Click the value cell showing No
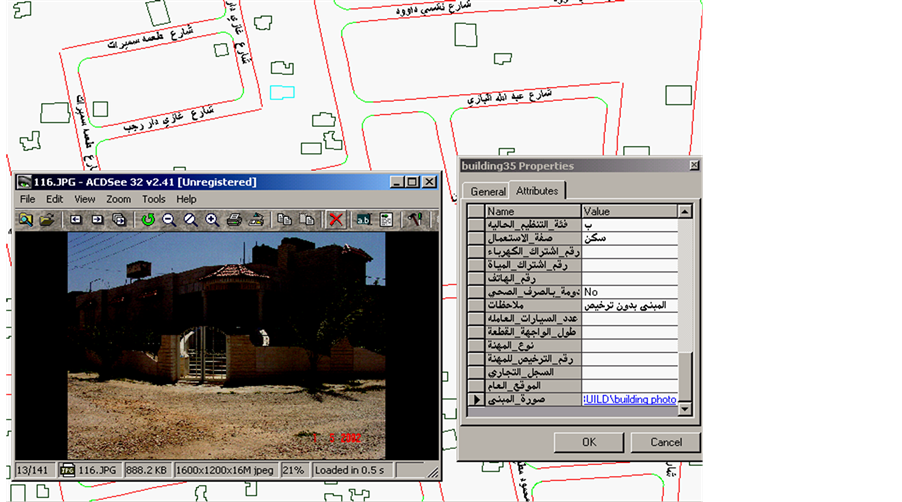902x502 pixels. [x=630, y=292]
